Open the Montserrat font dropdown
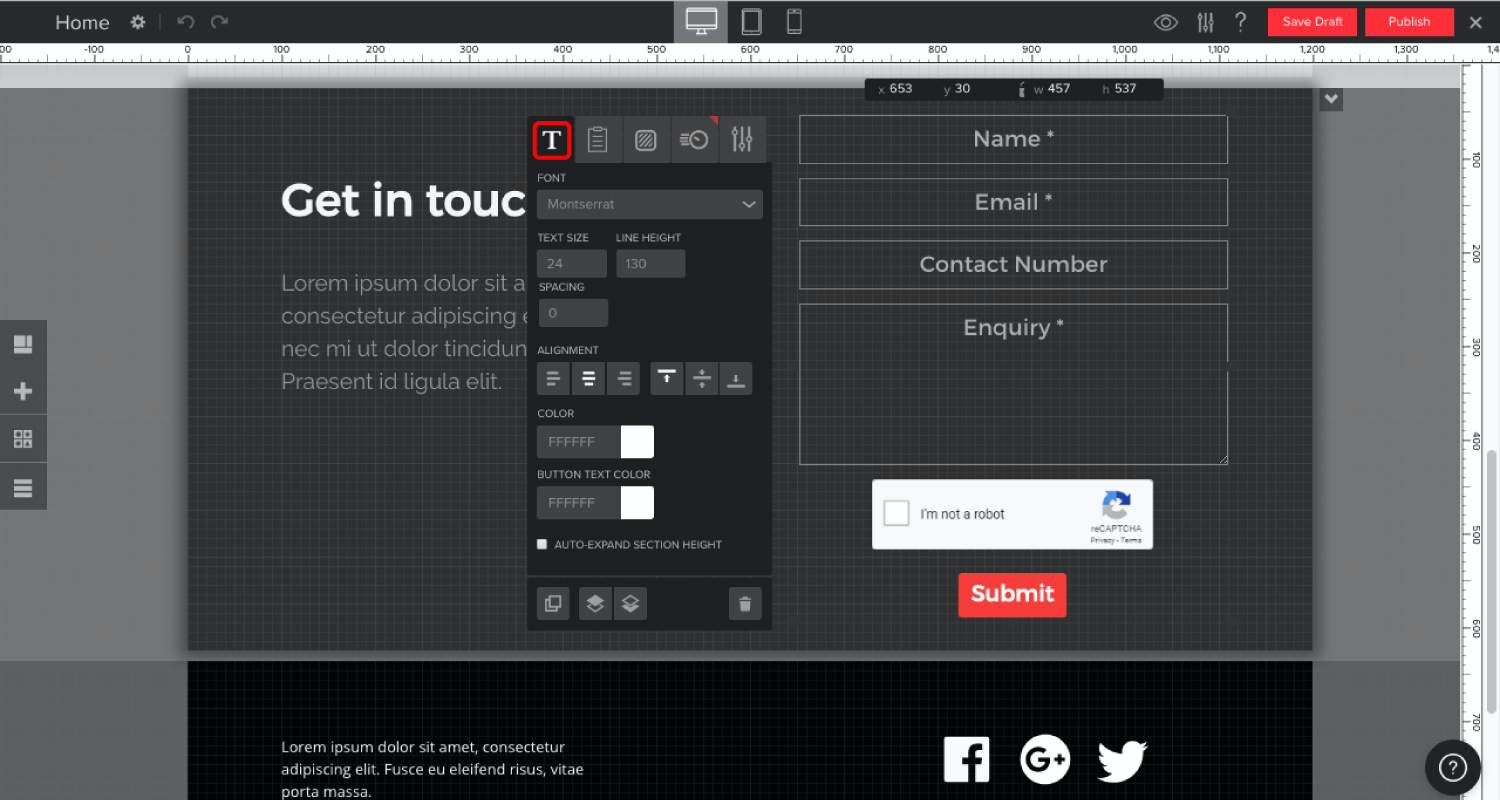The height and width of the screenshot is (800, 1500). [648, 204]
